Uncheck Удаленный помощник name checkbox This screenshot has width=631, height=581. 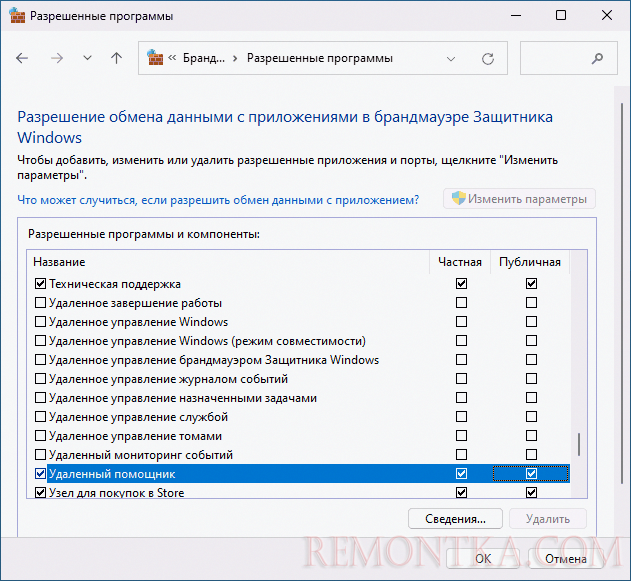click(40, 474)
